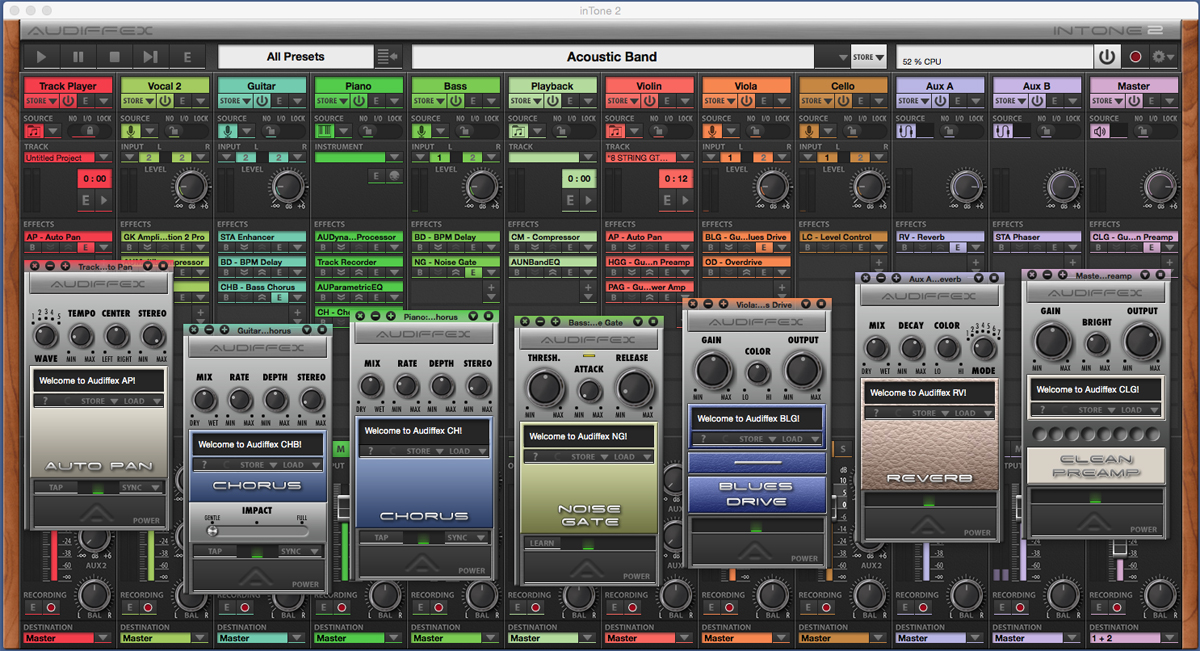Toggle the Vocal 2 channel power
Image resolution: width=1200 pixels, height=651 pixels.
click(166, 101)
